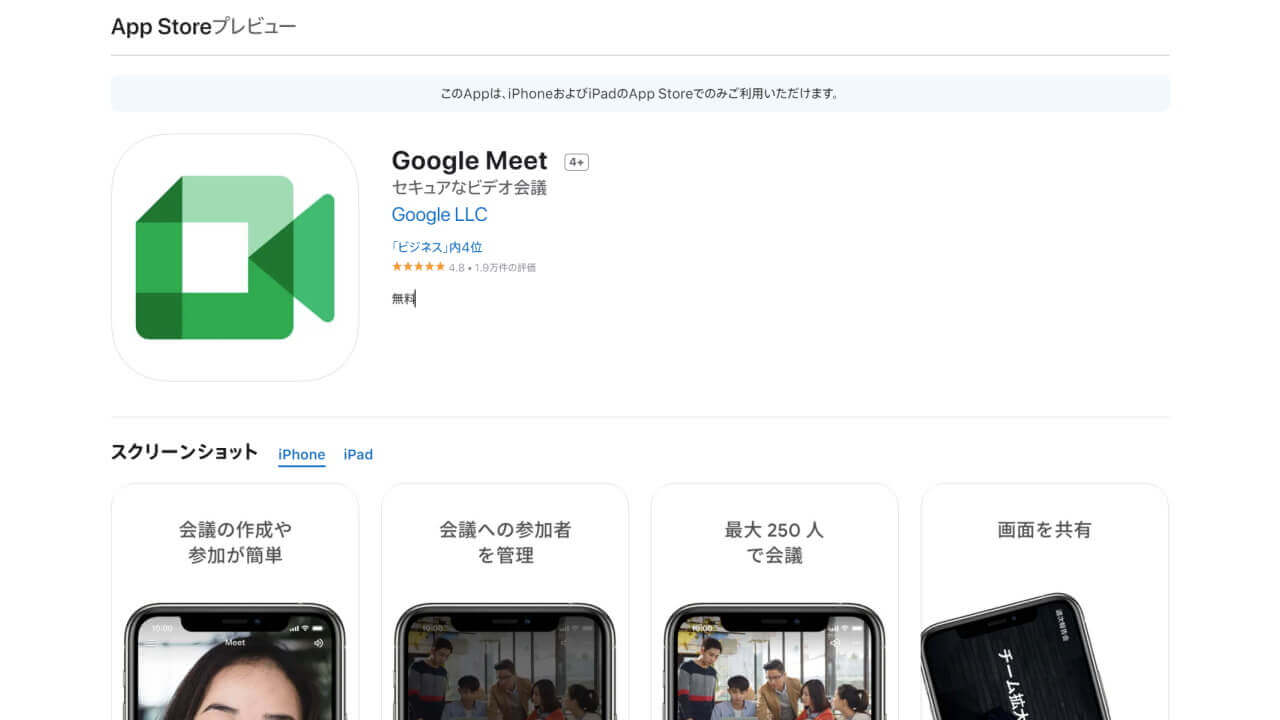Open the 最大 250 人で会議 screenshot
1280x720 pixels.
[774, 600]
